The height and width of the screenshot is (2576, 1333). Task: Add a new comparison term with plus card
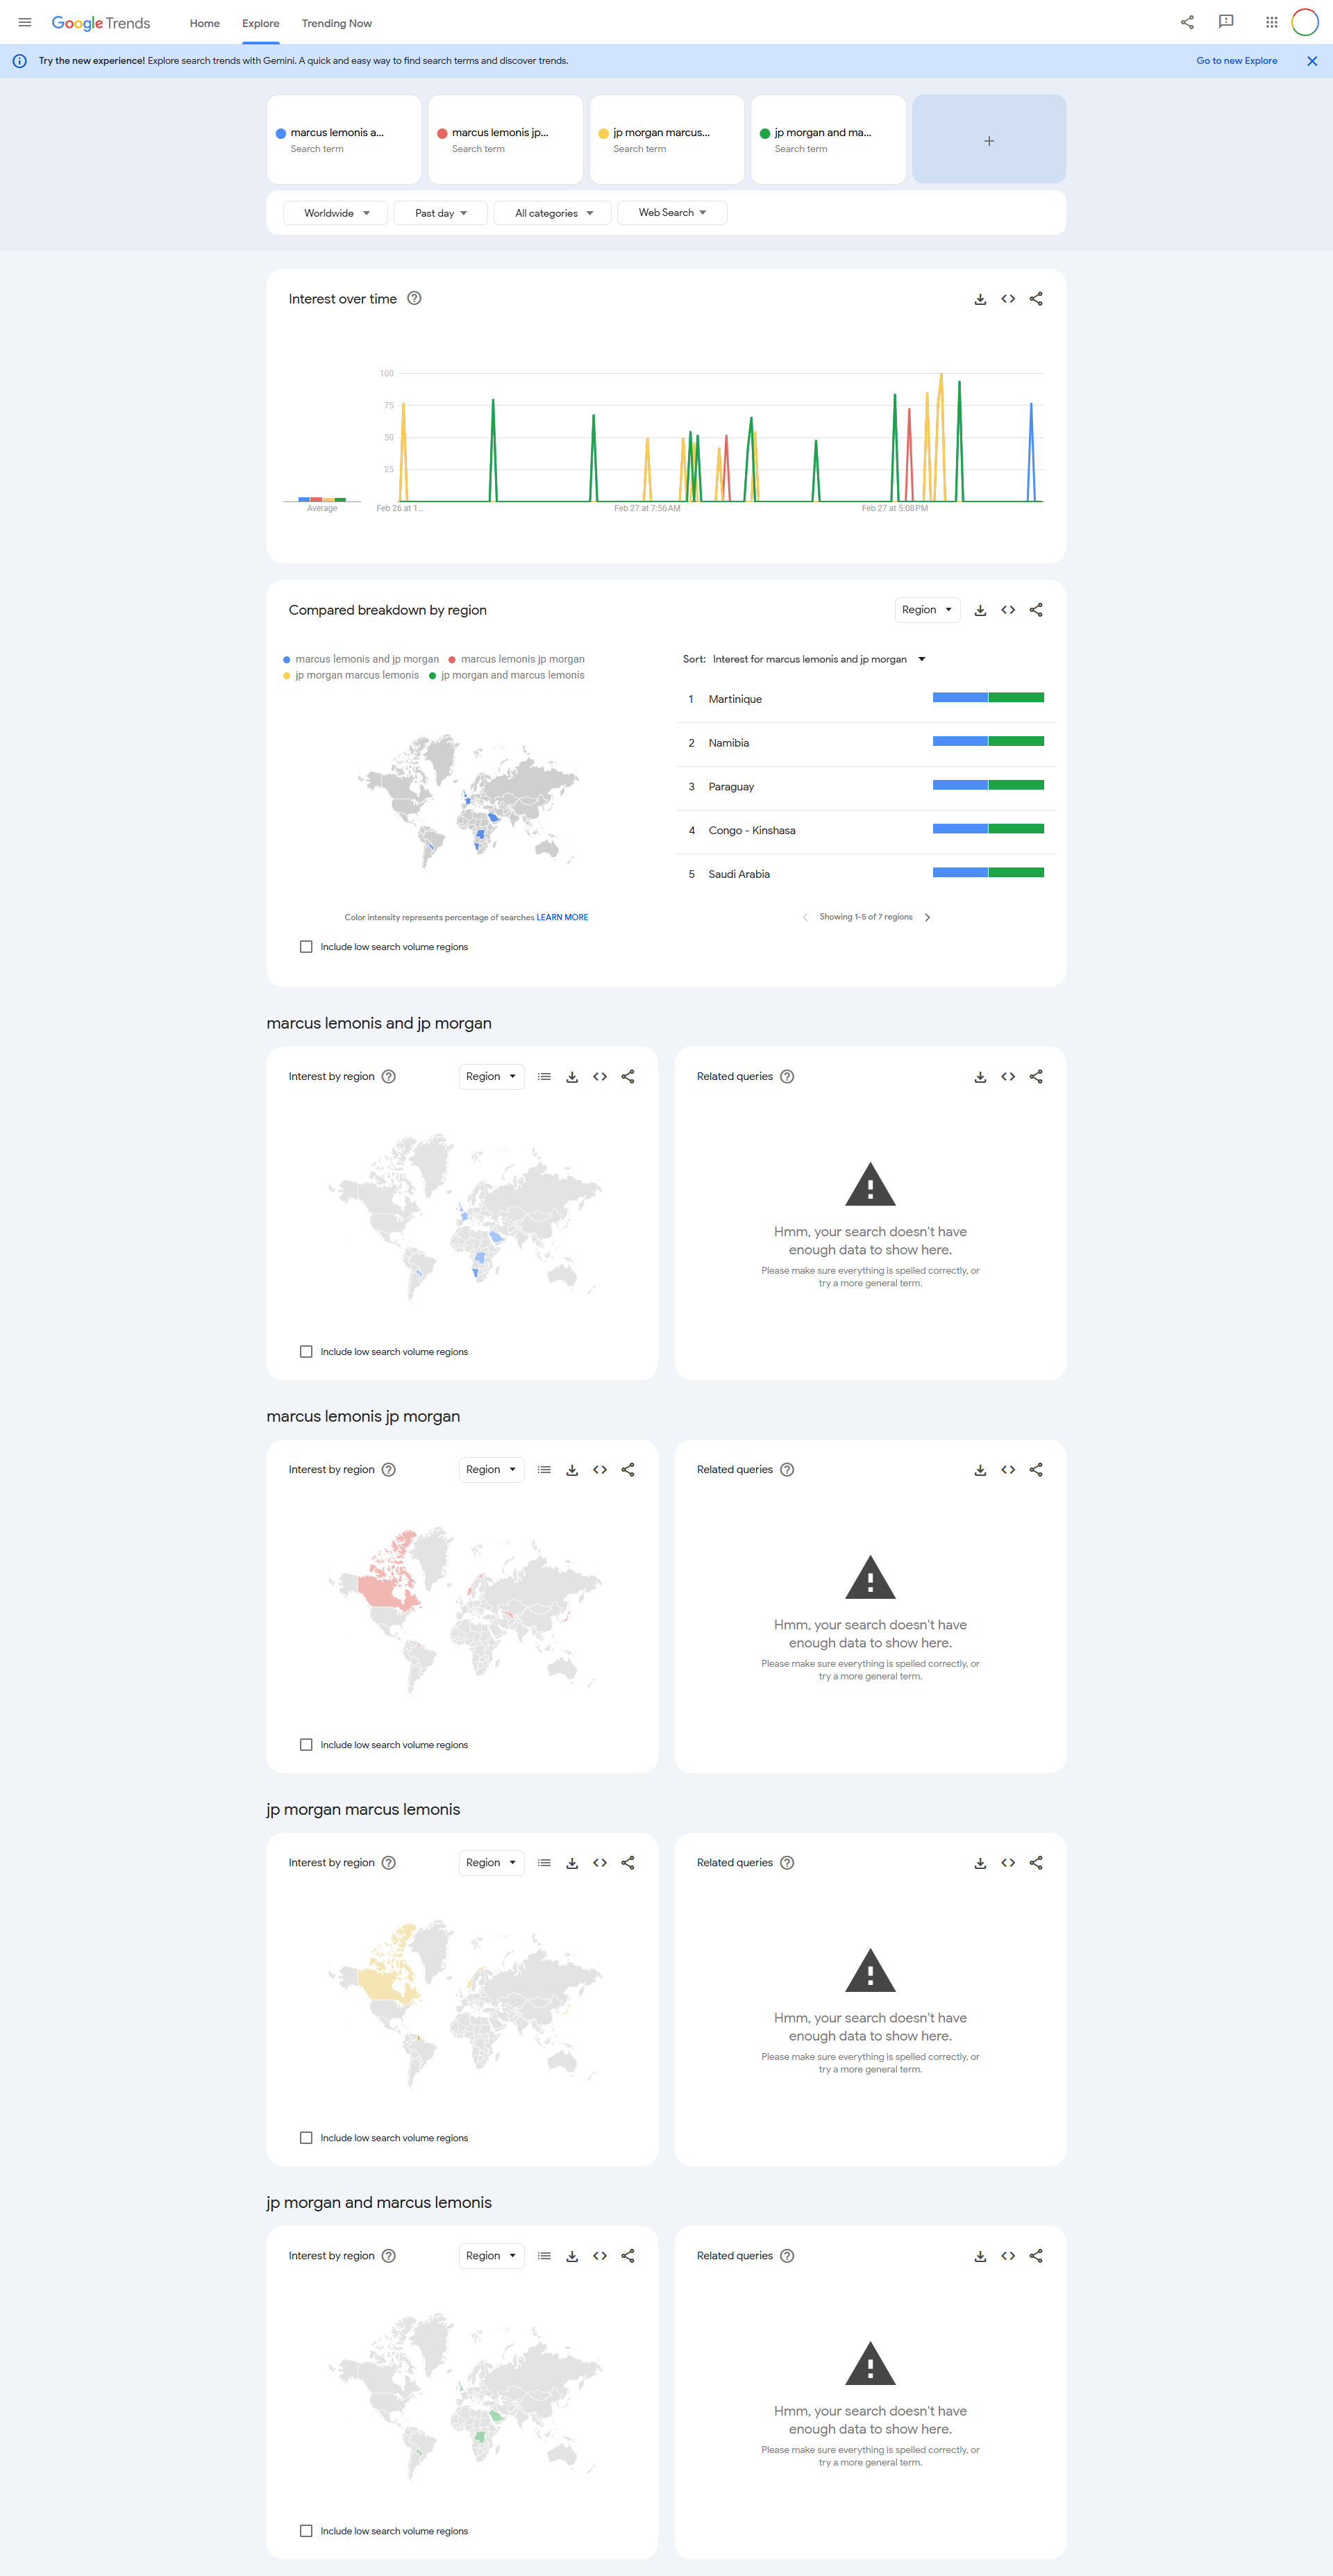(988, 141)
